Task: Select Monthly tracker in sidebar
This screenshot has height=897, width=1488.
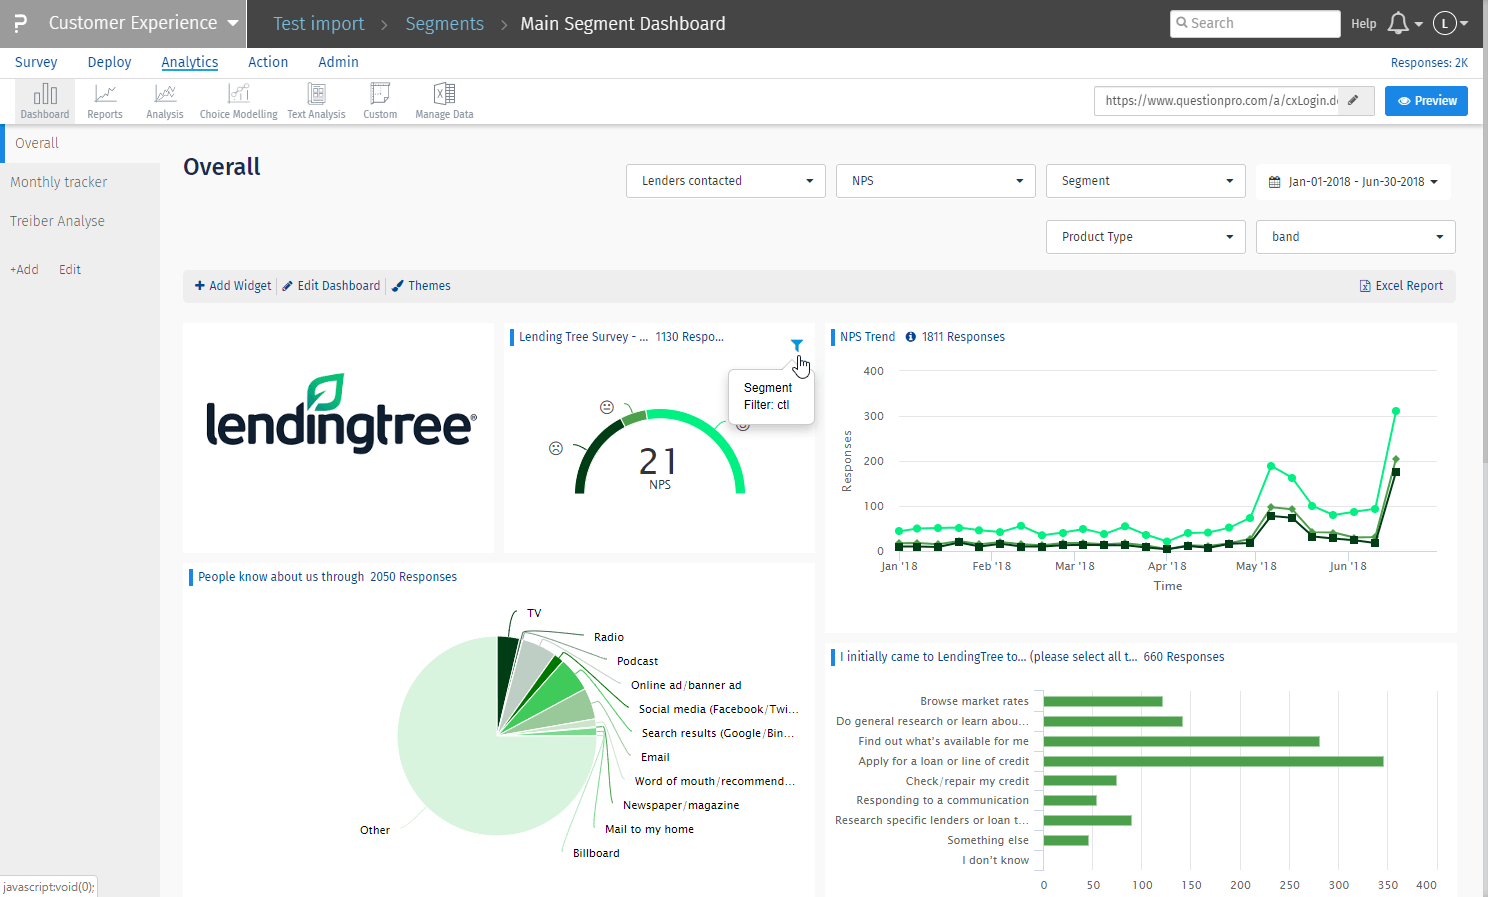Action: (x=59, y=182)
